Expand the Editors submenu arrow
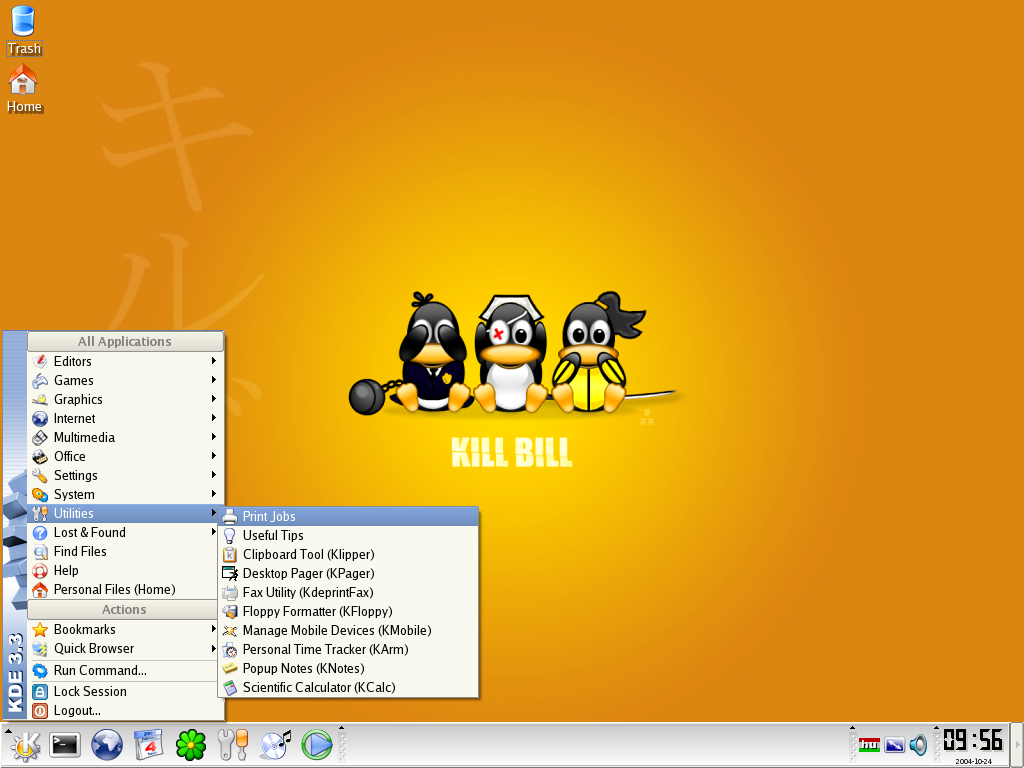The height and width of the screenshot is (768, 1024). [x=214, y=360]
